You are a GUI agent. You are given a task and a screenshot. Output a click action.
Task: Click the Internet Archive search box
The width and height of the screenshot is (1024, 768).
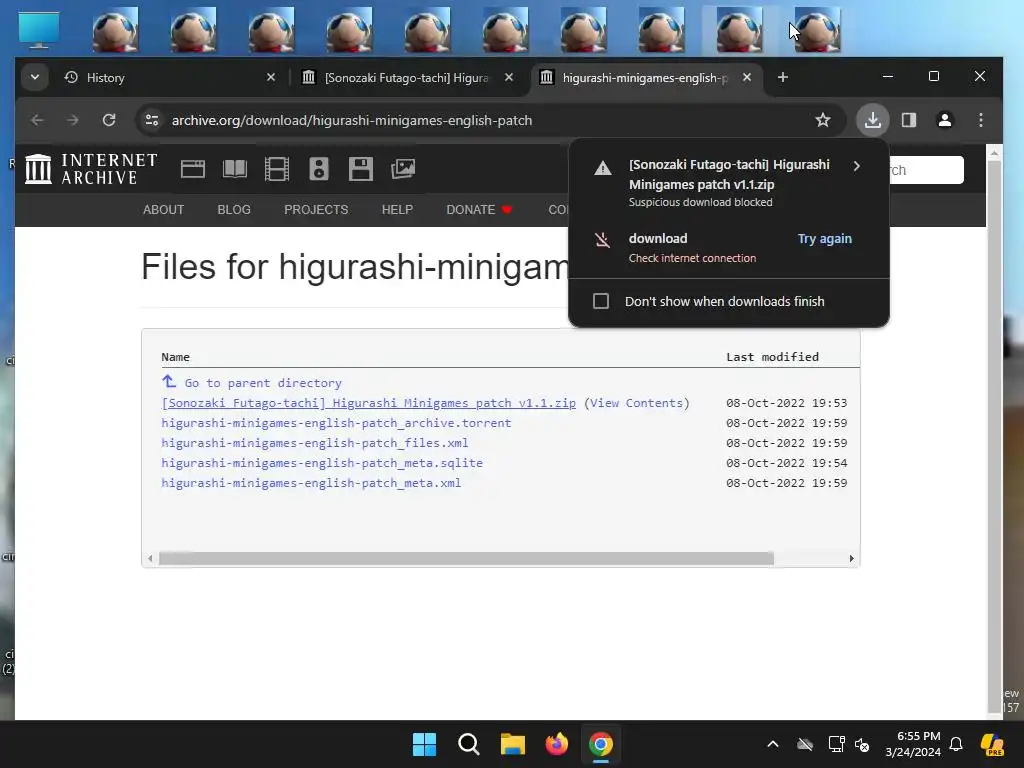pyautogui.click(x=925, y=170)
